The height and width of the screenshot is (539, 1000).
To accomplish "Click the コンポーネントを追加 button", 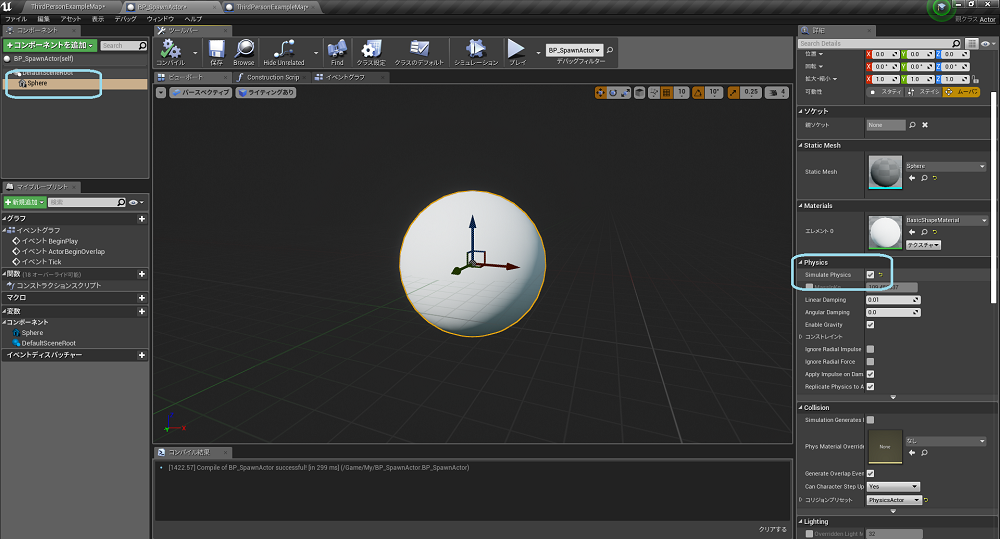I will point(50,45).
